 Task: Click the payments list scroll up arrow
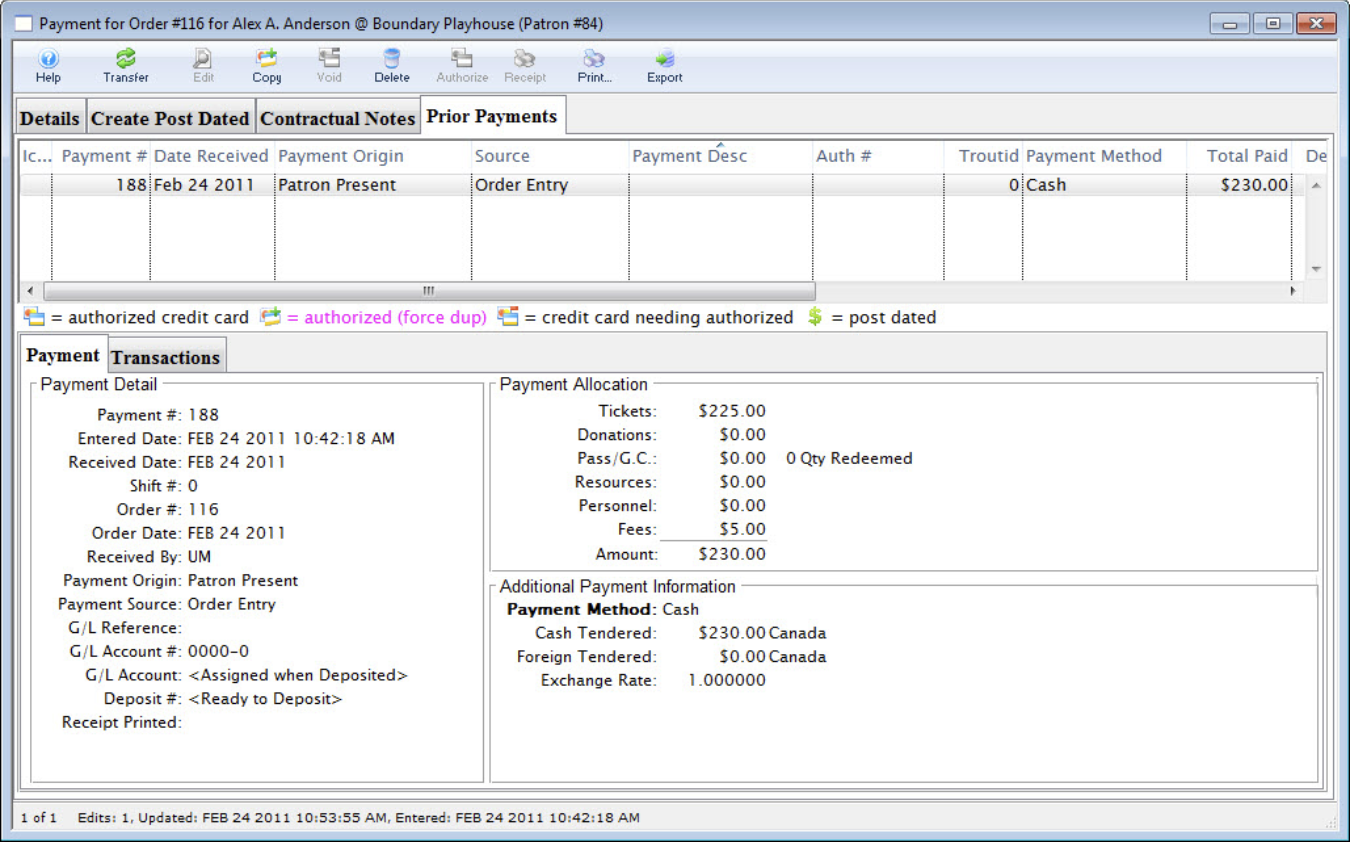tap(1316, 185)
